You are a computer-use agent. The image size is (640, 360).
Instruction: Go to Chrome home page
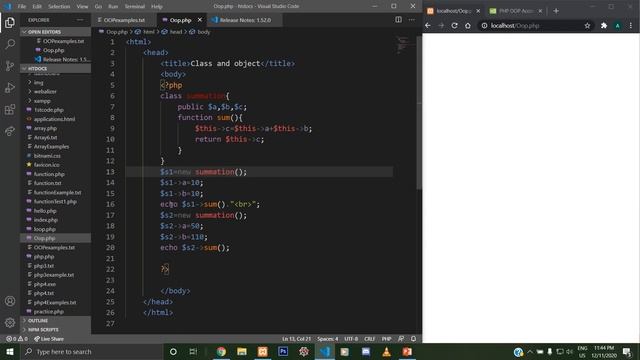click(468, 26)
